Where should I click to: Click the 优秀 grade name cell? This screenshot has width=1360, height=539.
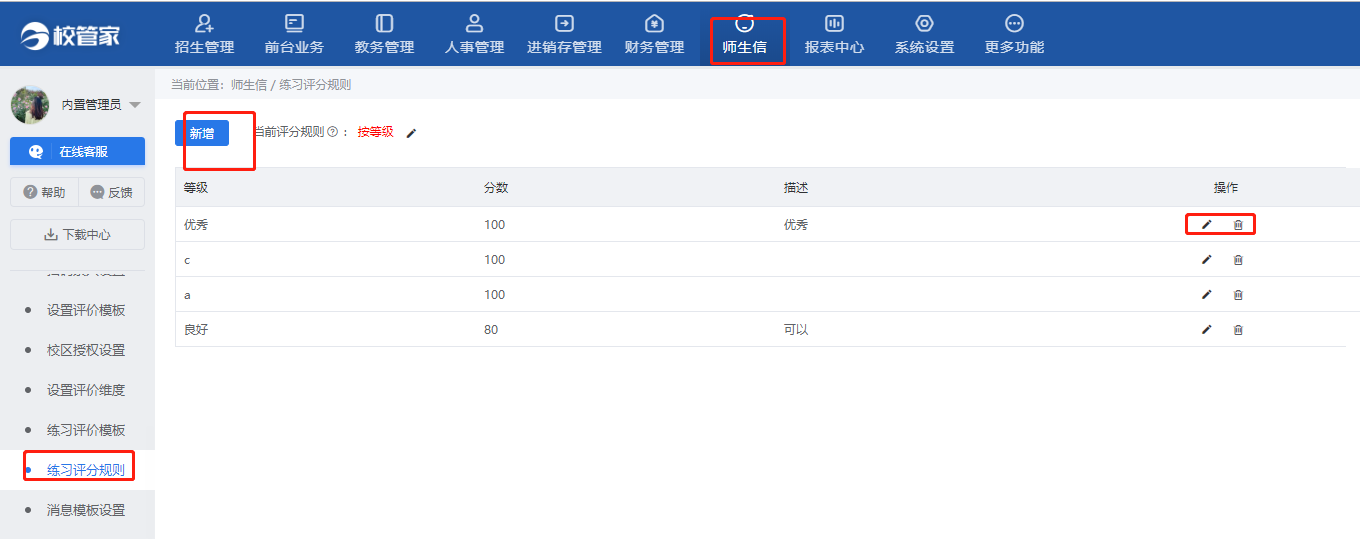coord(196,225)
